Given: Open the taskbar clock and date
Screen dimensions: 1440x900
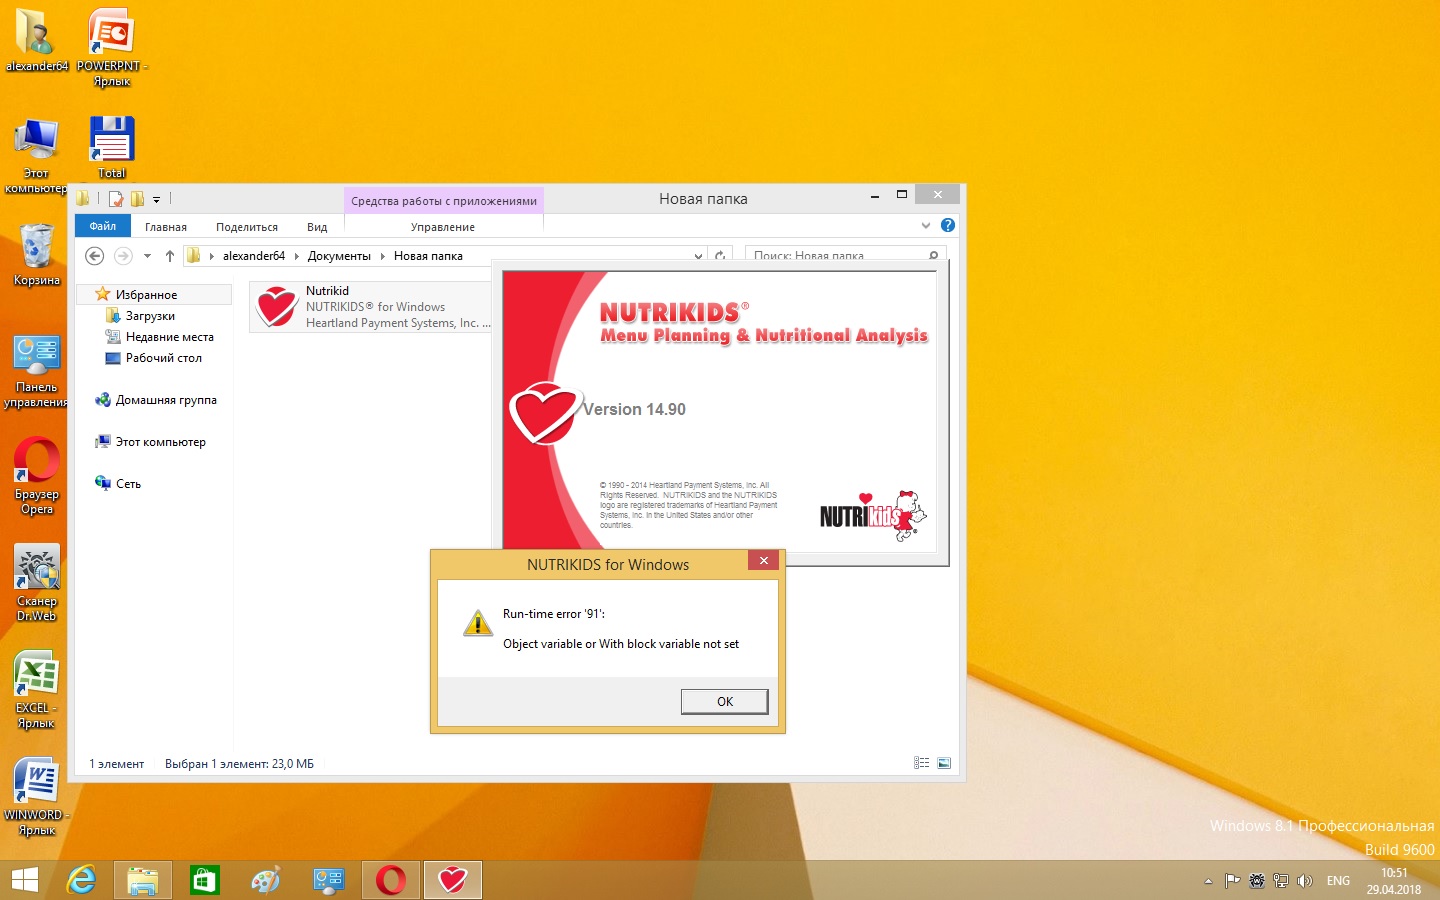Looking at the screenshot, I should [1394, 881].
